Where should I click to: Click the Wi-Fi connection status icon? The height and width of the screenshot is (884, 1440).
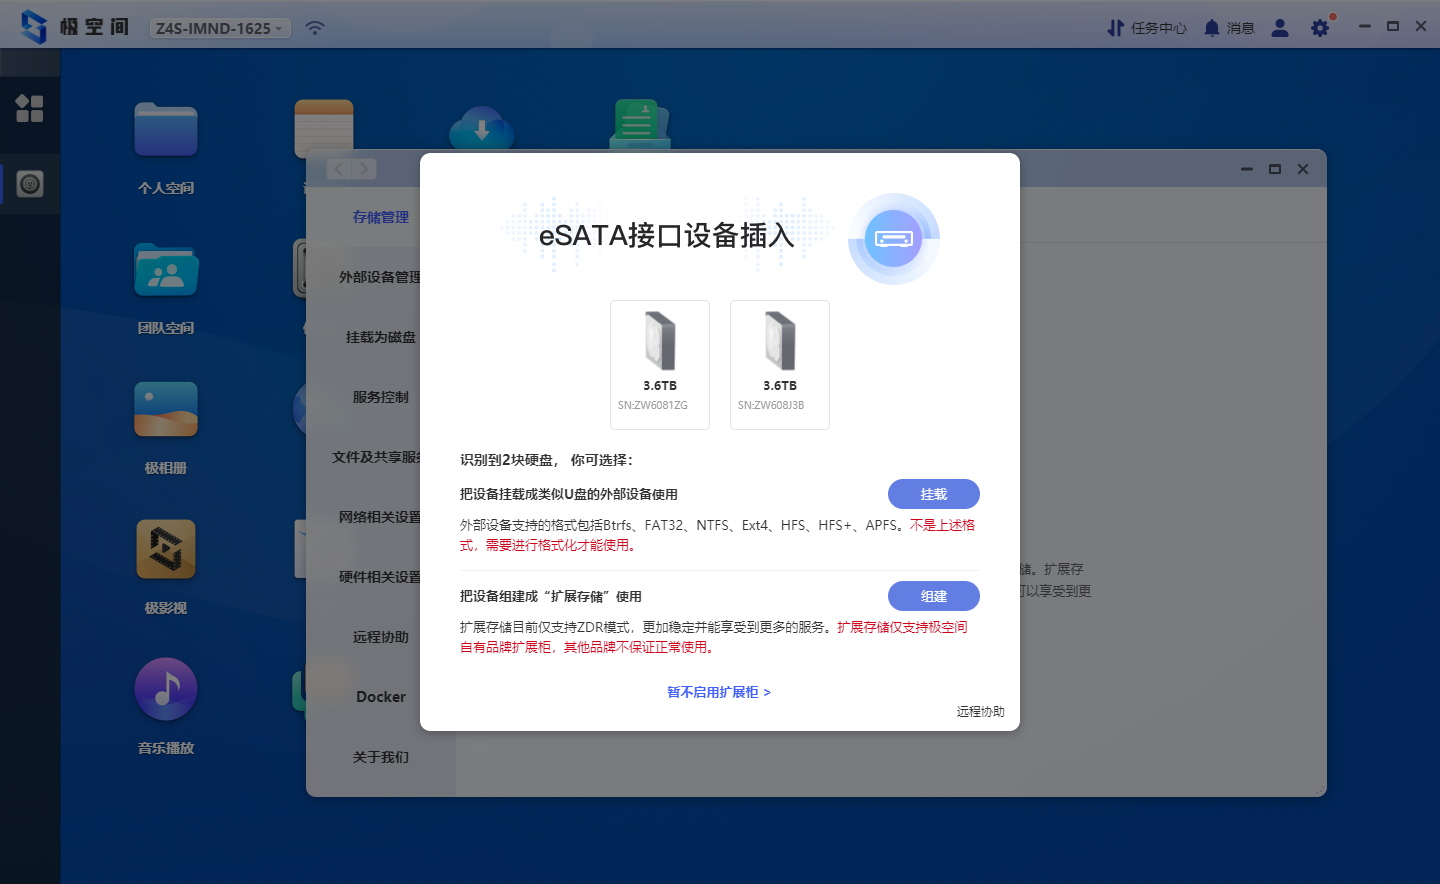[315, 28]
